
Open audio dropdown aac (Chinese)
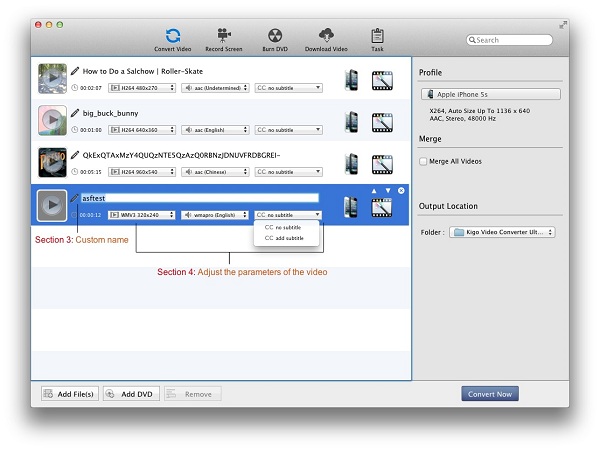(215, 172)
